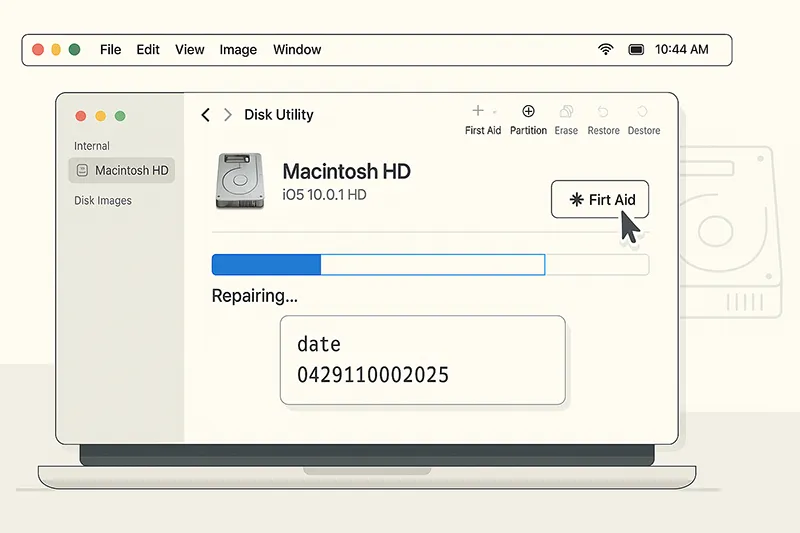Click the Internal sidebar heading
This screenshot has height=533, width=800.
tap(92, 146)
